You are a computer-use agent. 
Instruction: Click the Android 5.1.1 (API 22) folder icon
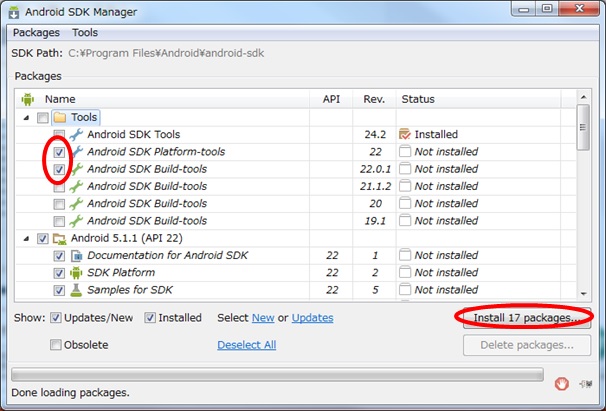click(x=60, y=239)
